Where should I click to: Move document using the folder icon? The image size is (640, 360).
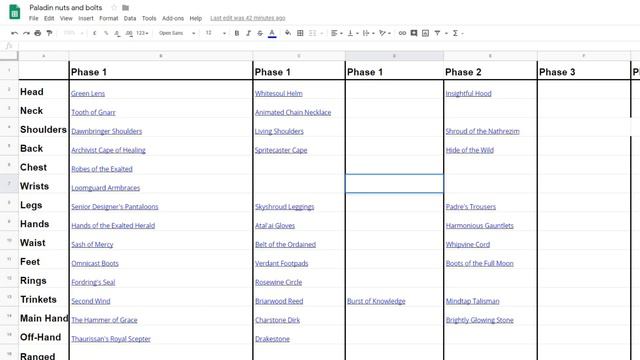coord(126,8)
